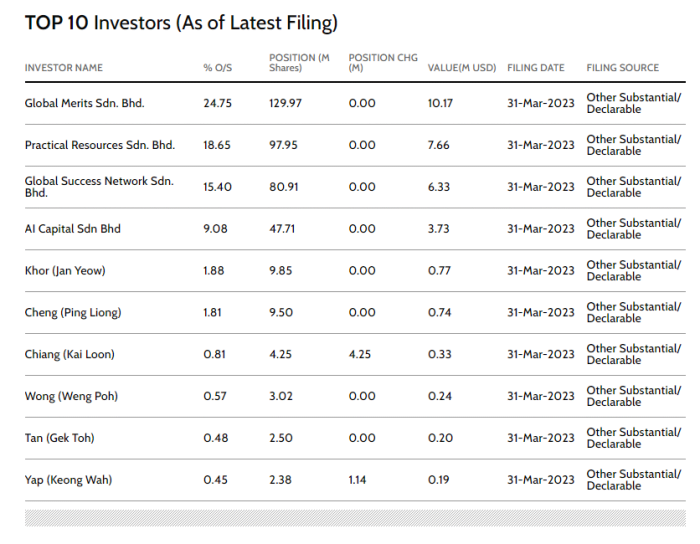Click the 80.91 position value
700x544 pixels.
click(283, 187)
